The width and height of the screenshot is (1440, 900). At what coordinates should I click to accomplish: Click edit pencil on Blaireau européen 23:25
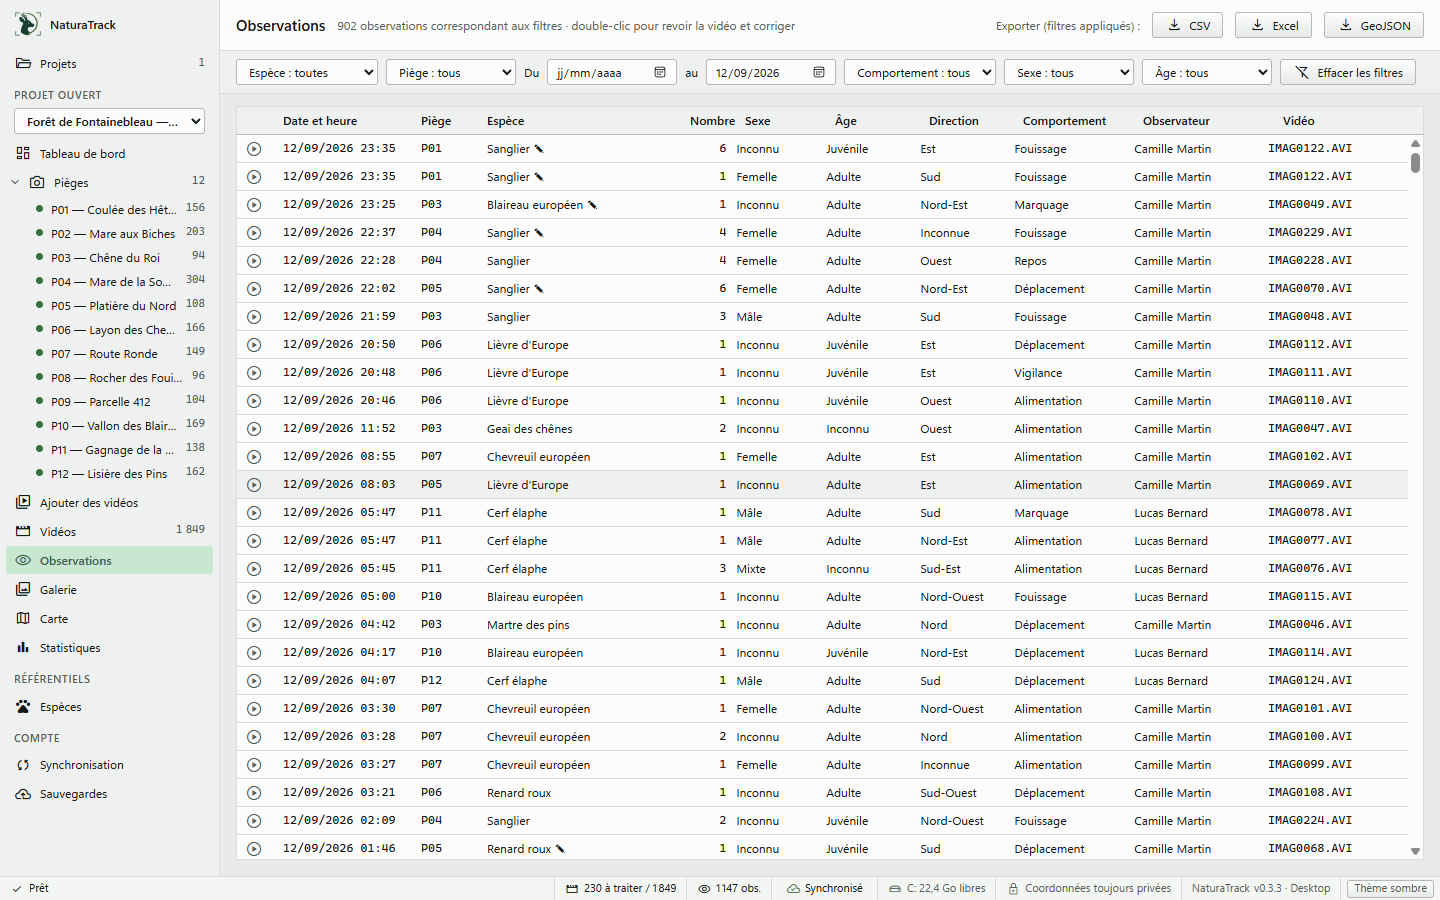592,205
